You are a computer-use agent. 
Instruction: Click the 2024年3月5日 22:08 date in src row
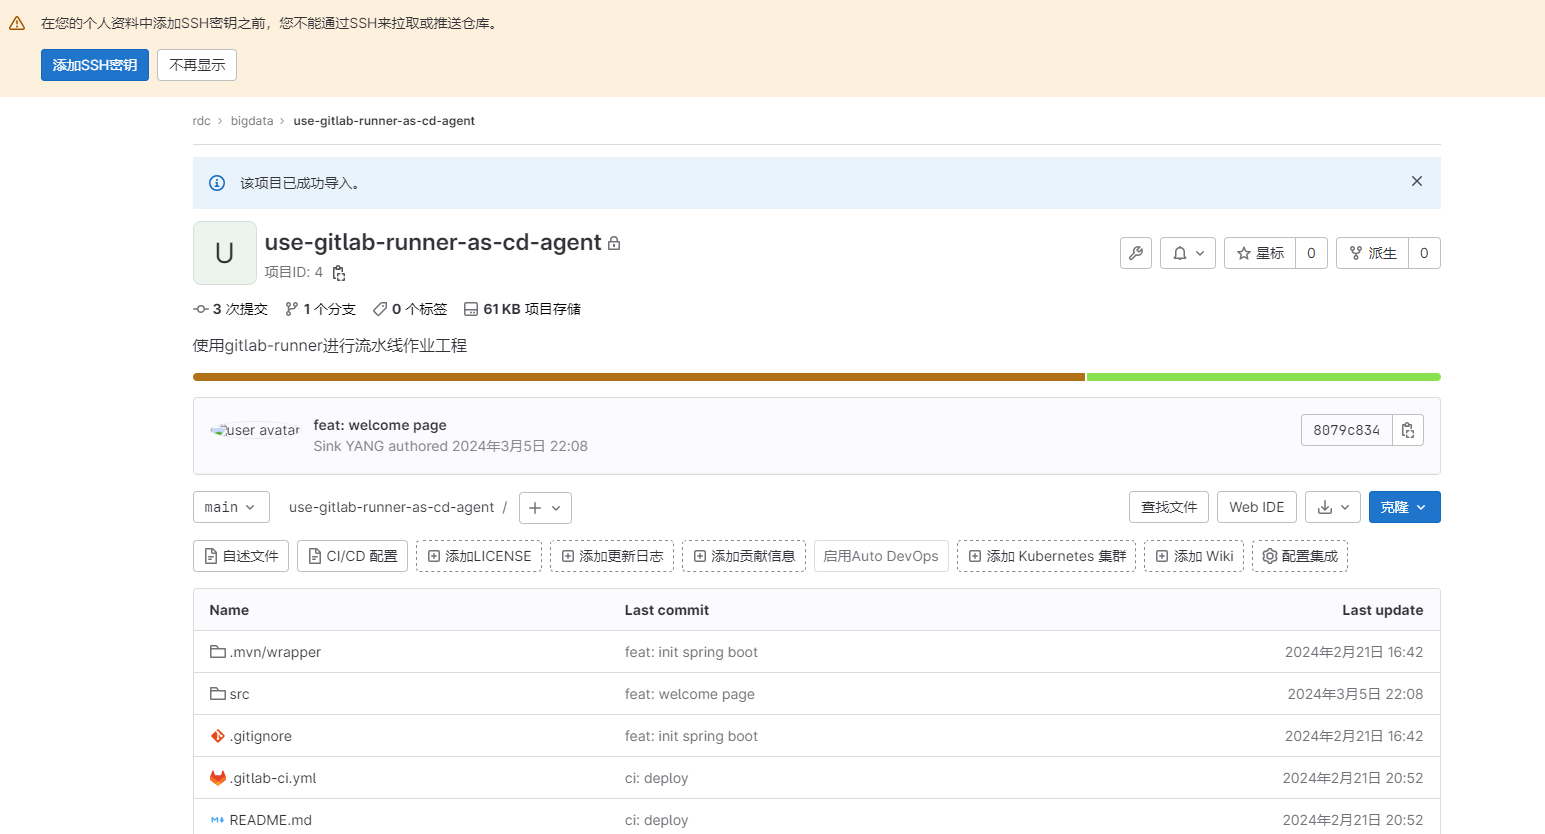point(1355,694)
